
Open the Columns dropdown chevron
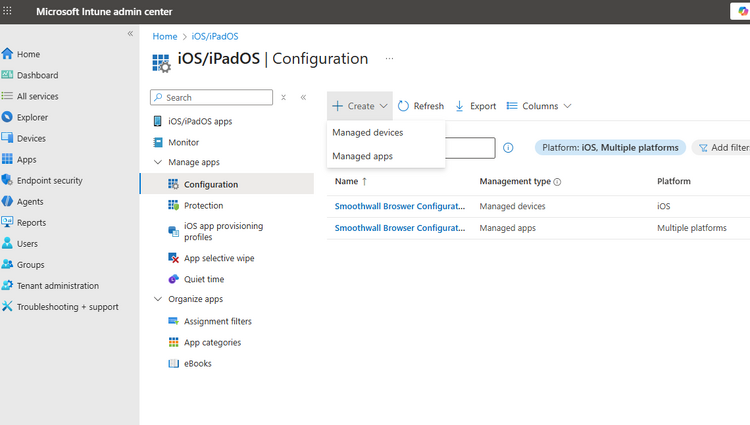567,106
